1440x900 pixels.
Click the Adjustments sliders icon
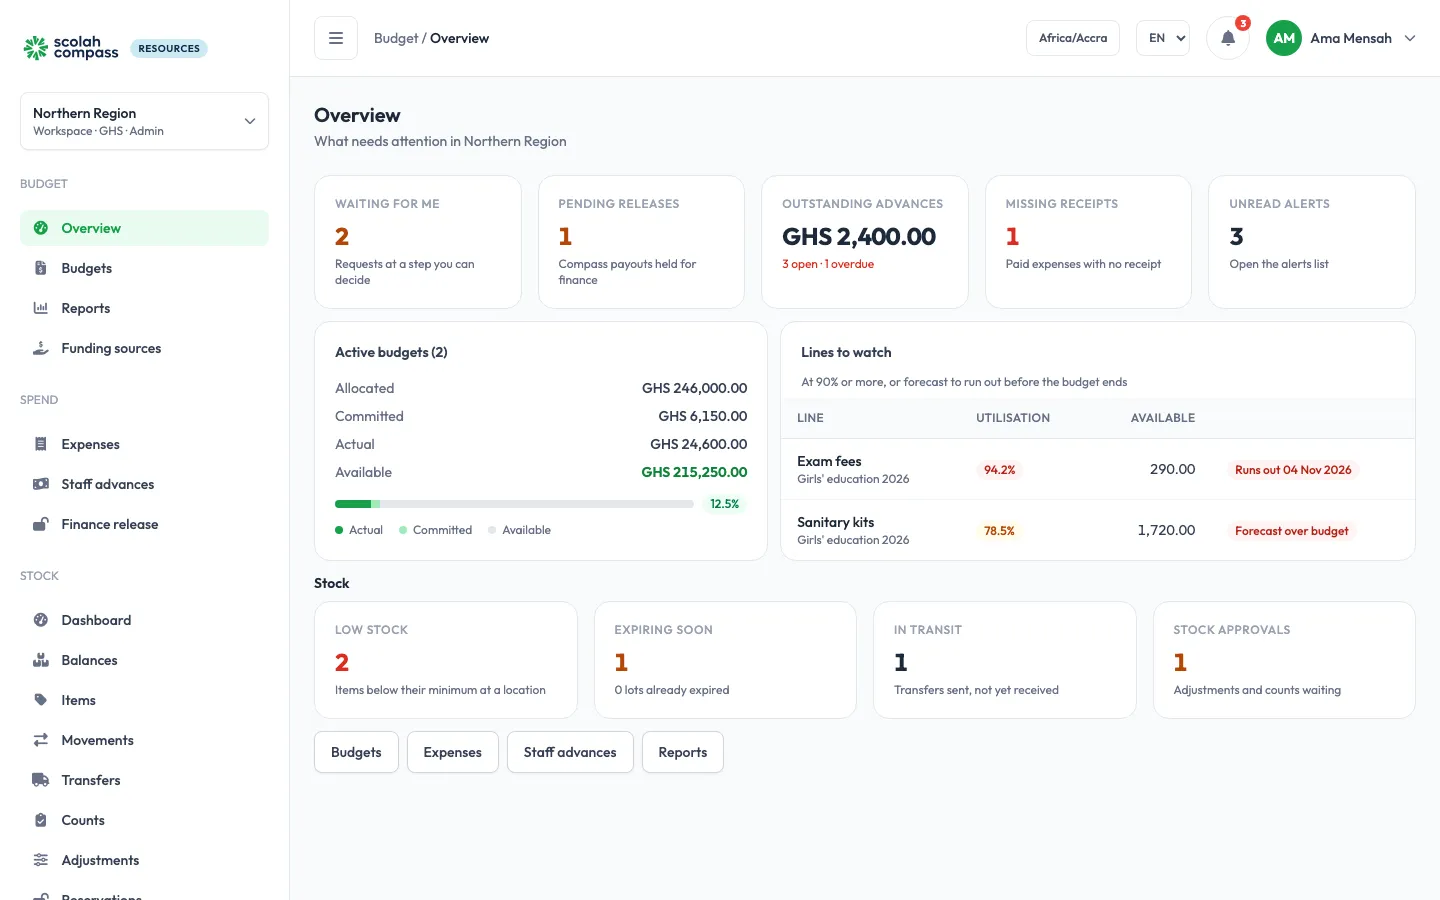click(41, 860)
